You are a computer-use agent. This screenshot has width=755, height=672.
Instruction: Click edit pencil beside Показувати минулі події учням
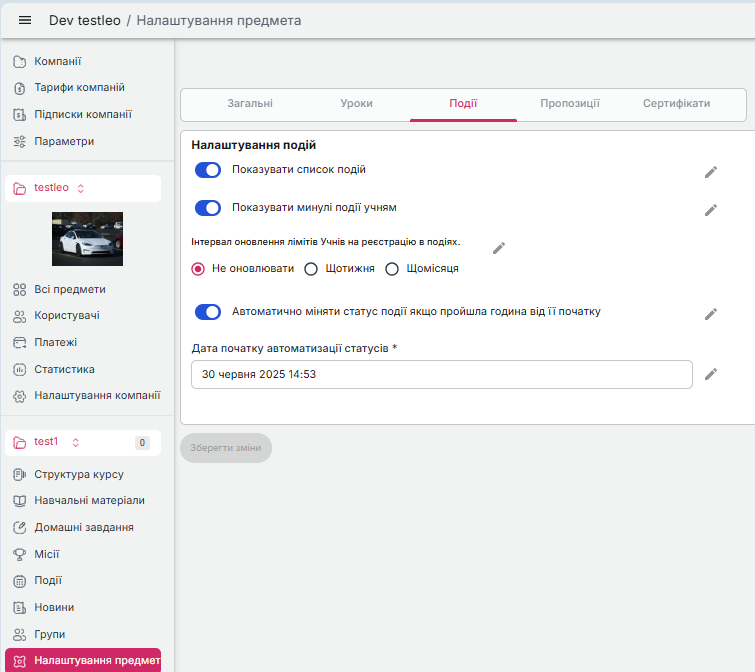711,210
